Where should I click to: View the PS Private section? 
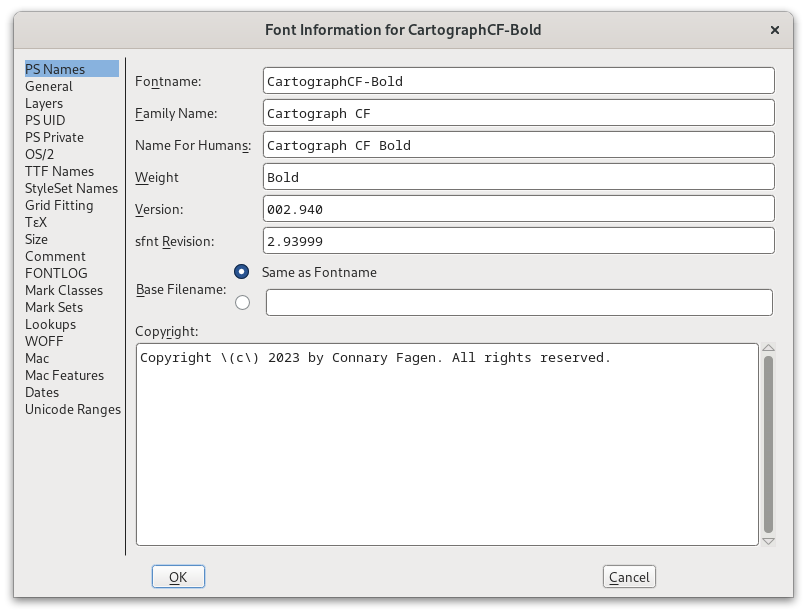(54, 137)
